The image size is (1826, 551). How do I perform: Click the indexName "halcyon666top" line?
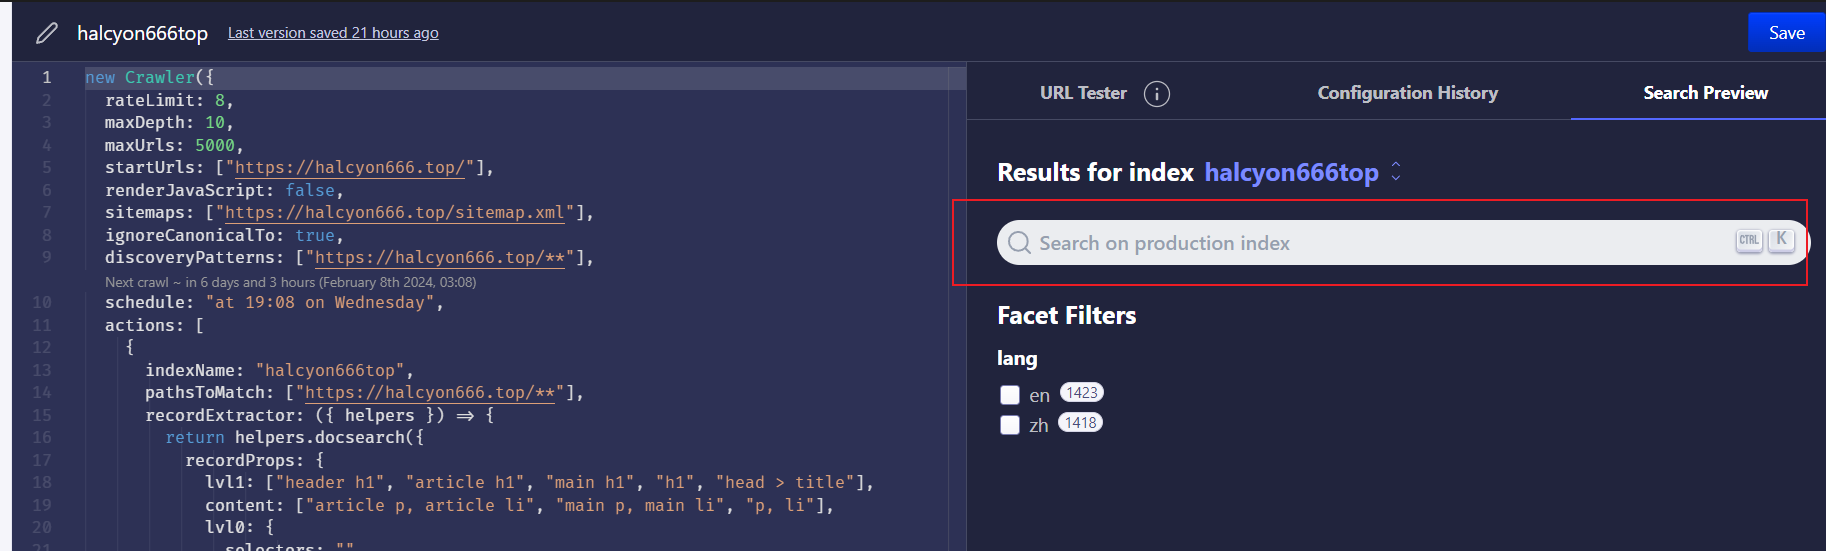click(x=279, y=371)
